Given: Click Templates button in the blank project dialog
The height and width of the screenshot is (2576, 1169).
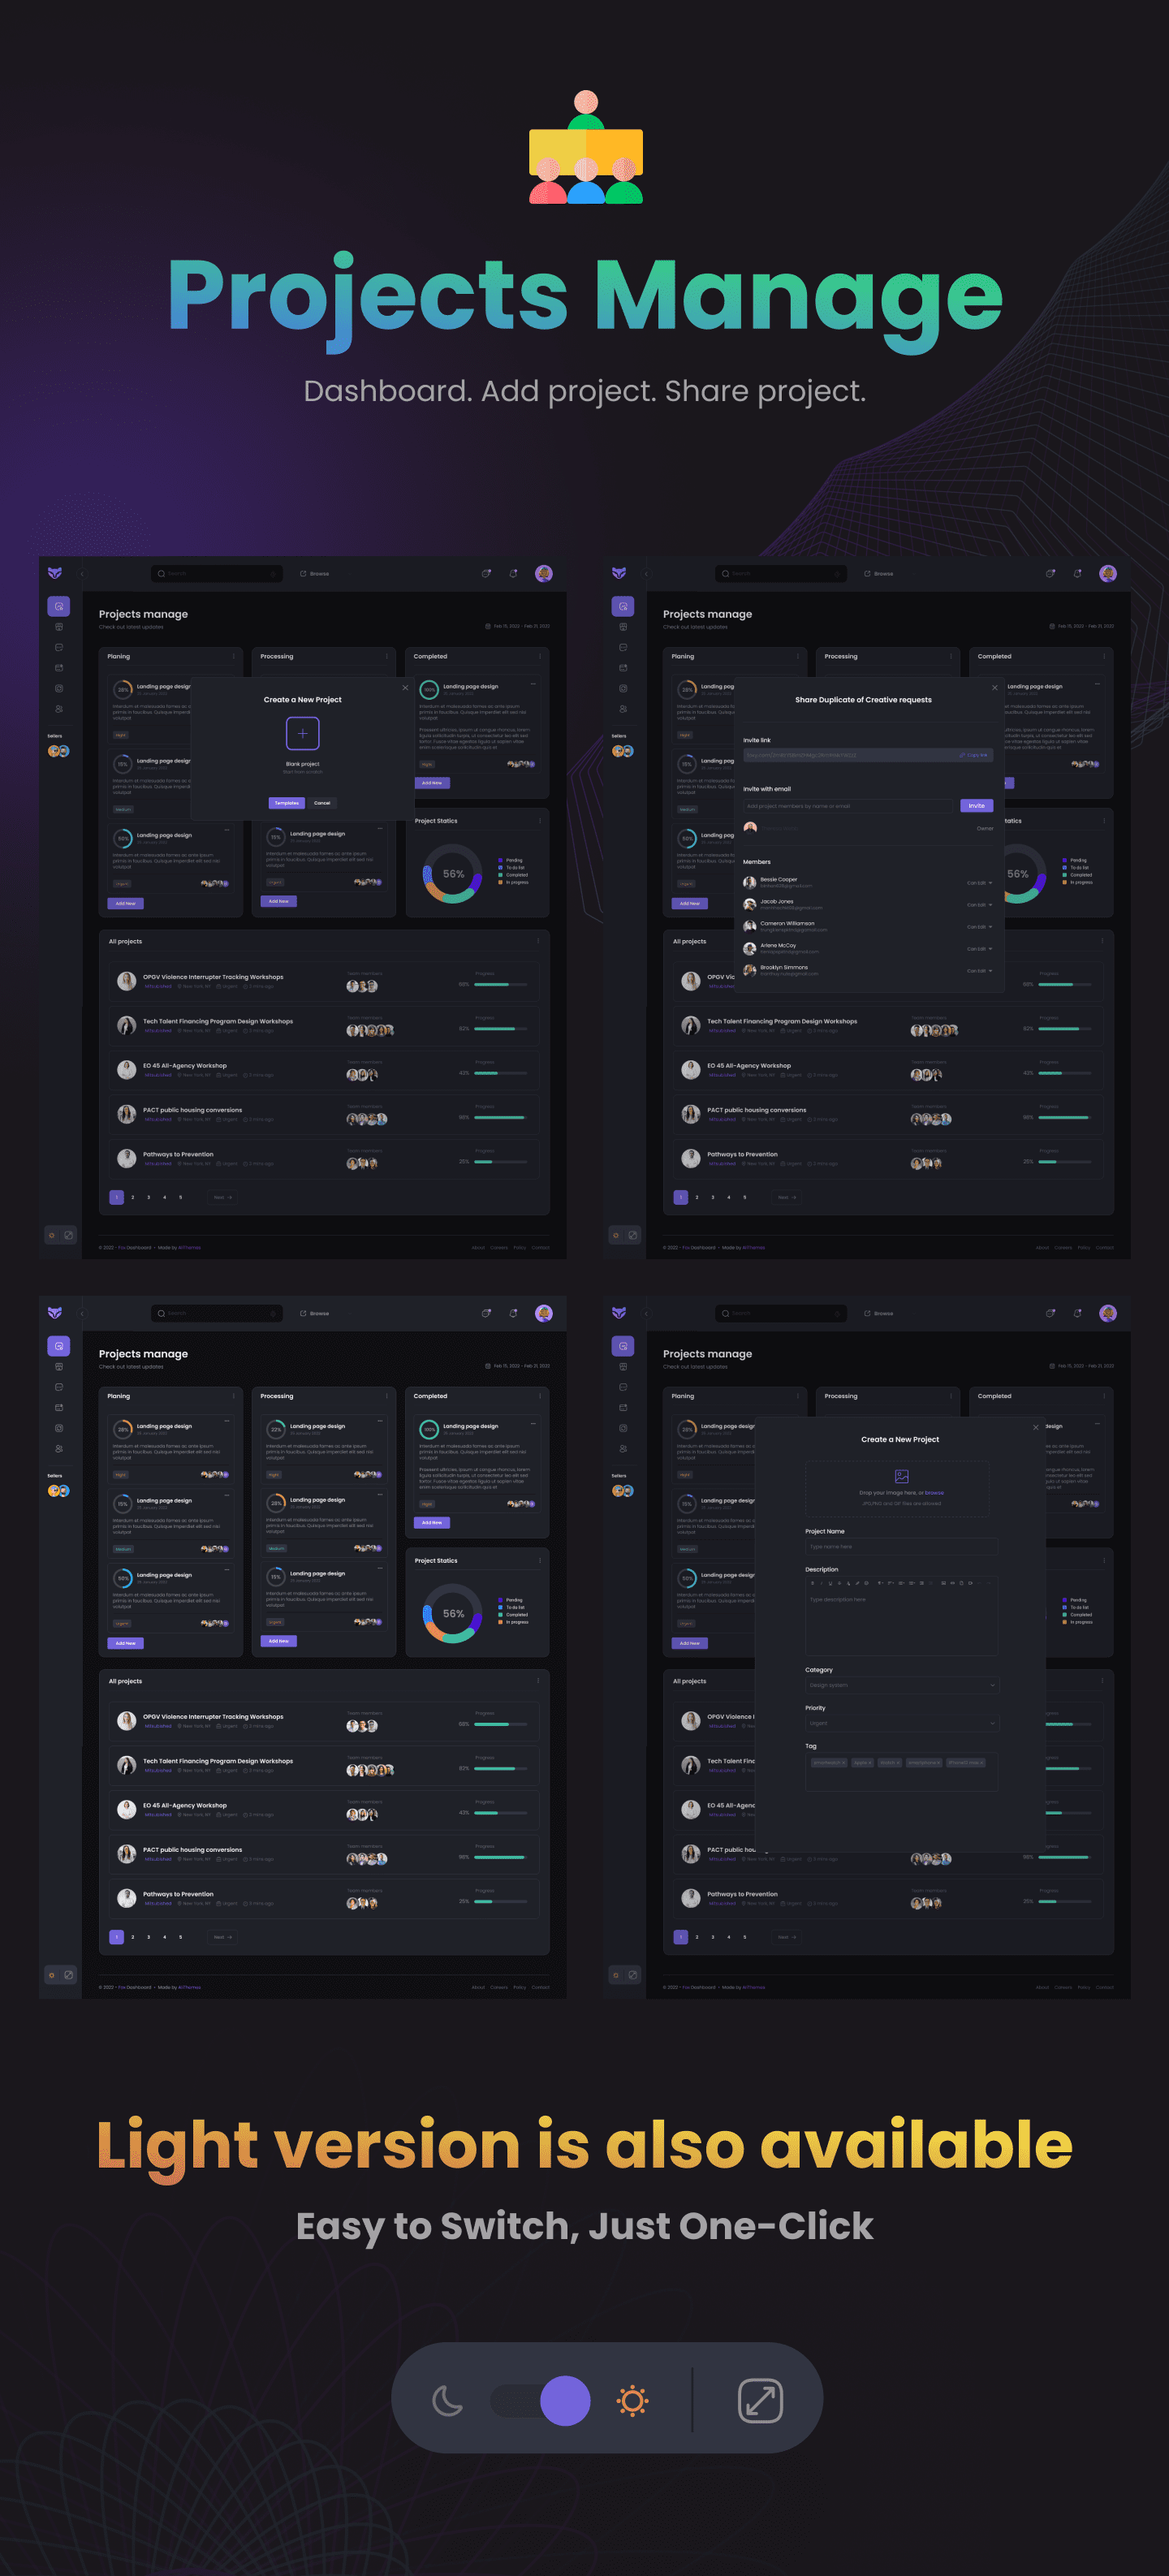Looking at the screenshot, I should tap(286, 803).
